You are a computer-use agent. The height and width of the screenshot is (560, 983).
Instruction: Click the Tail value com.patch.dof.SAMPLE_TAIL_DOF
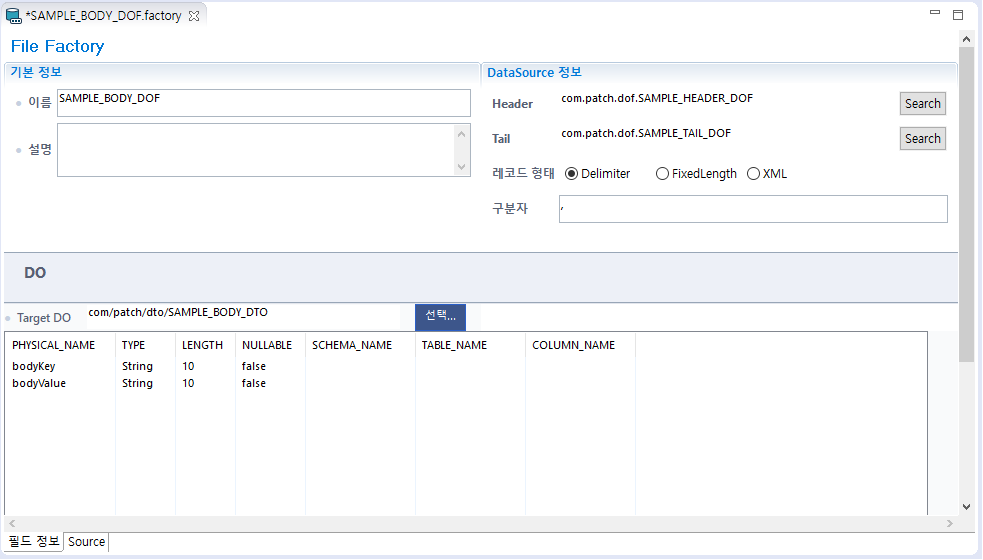pyautogui.click(x=646, y=134)
